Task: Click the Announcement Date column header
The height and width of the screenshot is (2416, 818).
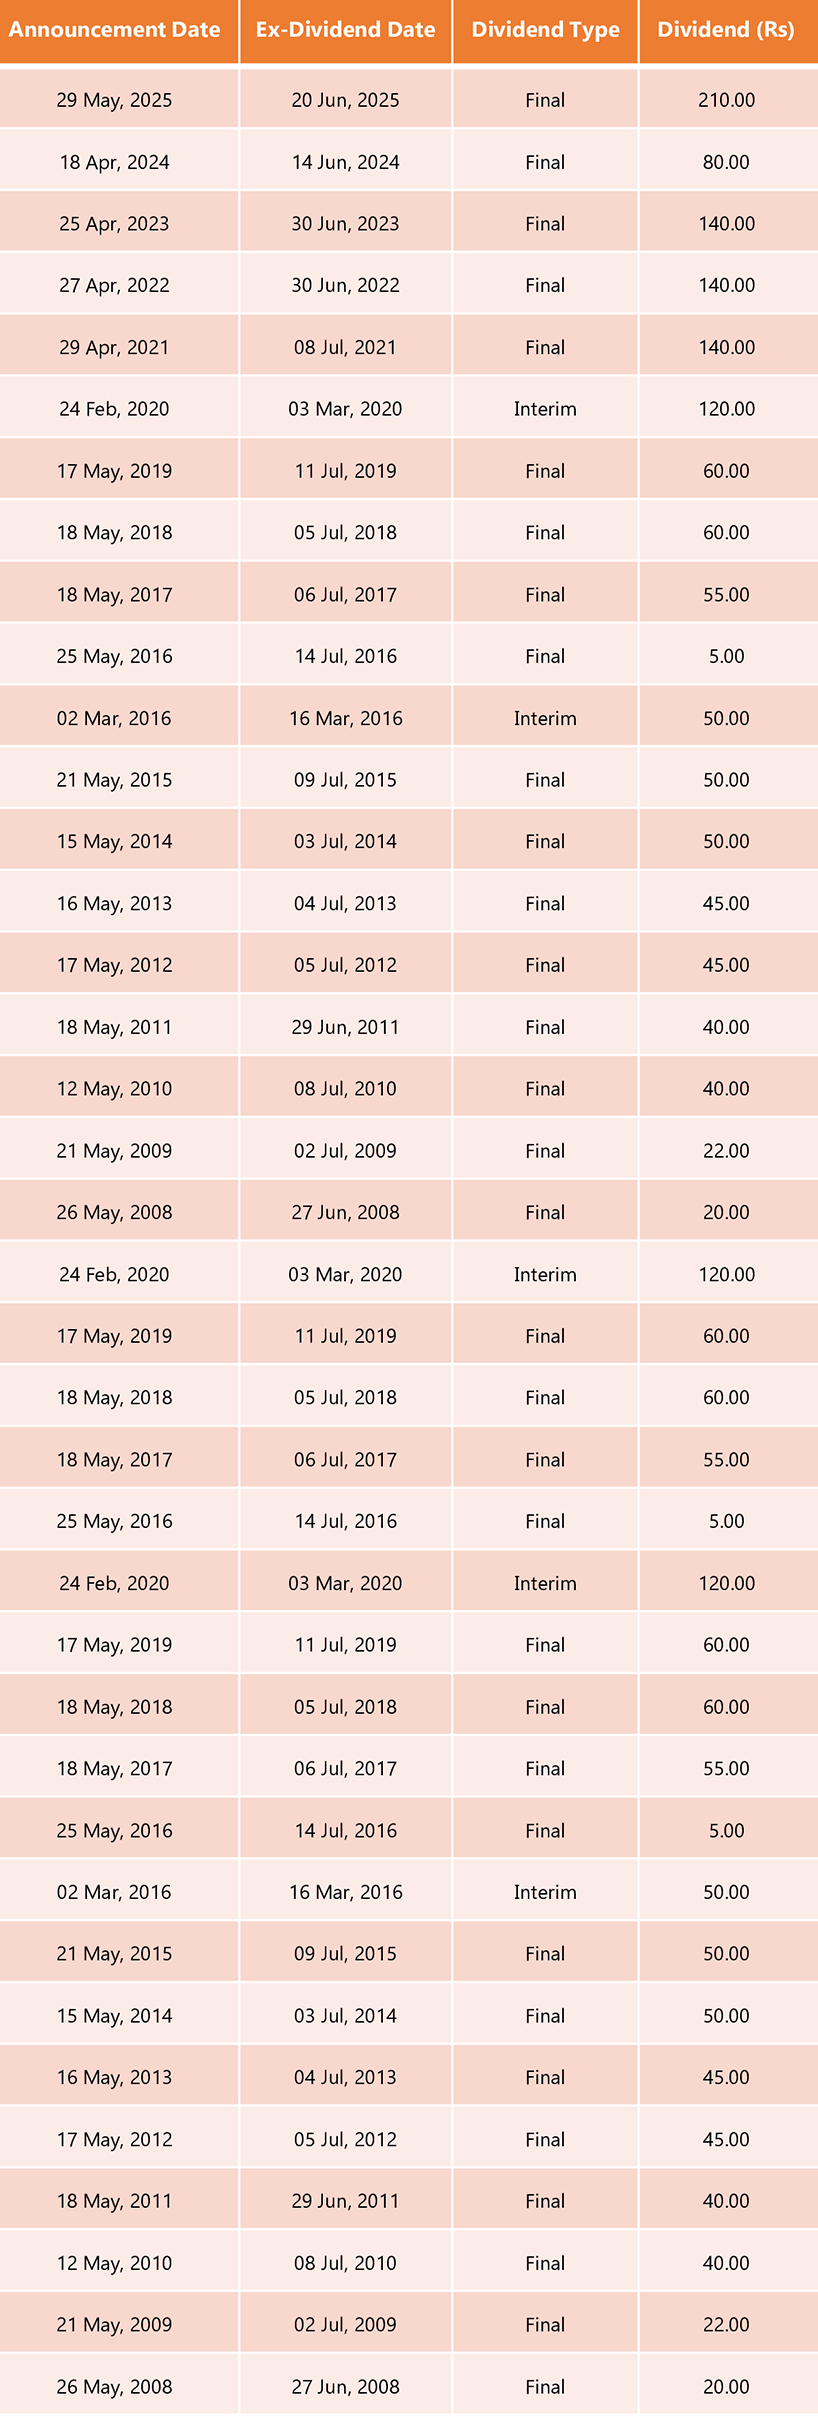Action: point(114,30)
